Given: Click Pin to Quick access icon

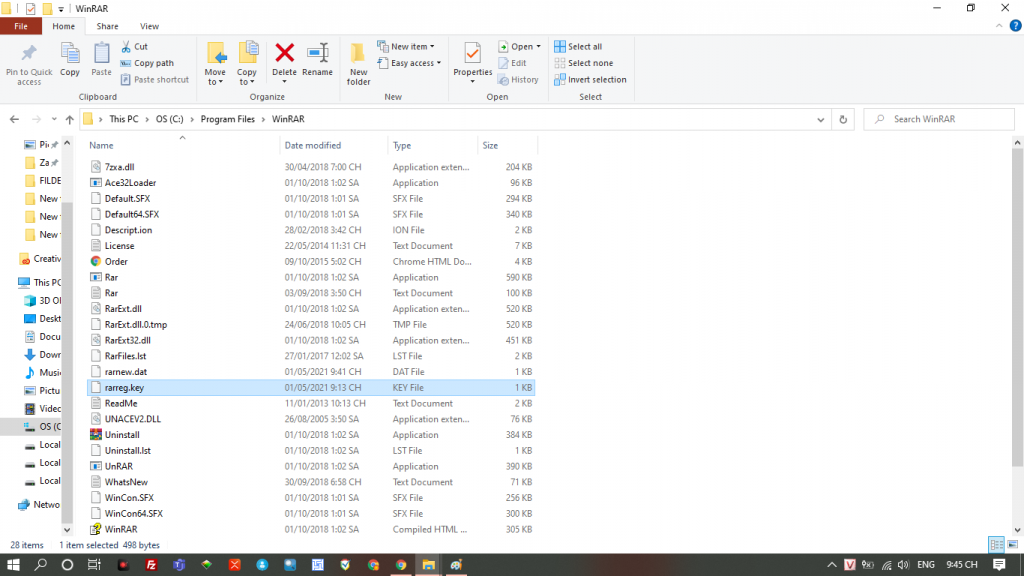Looking at the screenshot, I should pyautogui.click(x=29, y=63).
